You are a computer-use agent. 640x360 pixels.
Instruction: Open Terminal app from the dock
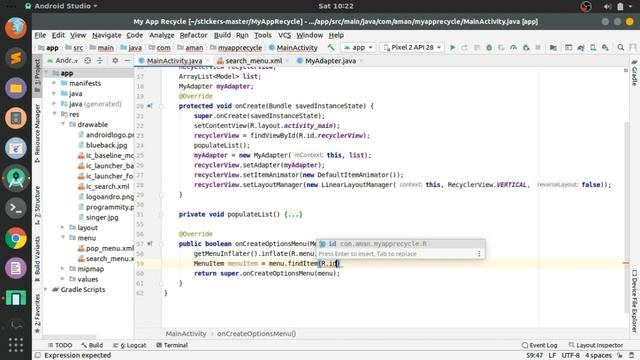tap(16, 208)
